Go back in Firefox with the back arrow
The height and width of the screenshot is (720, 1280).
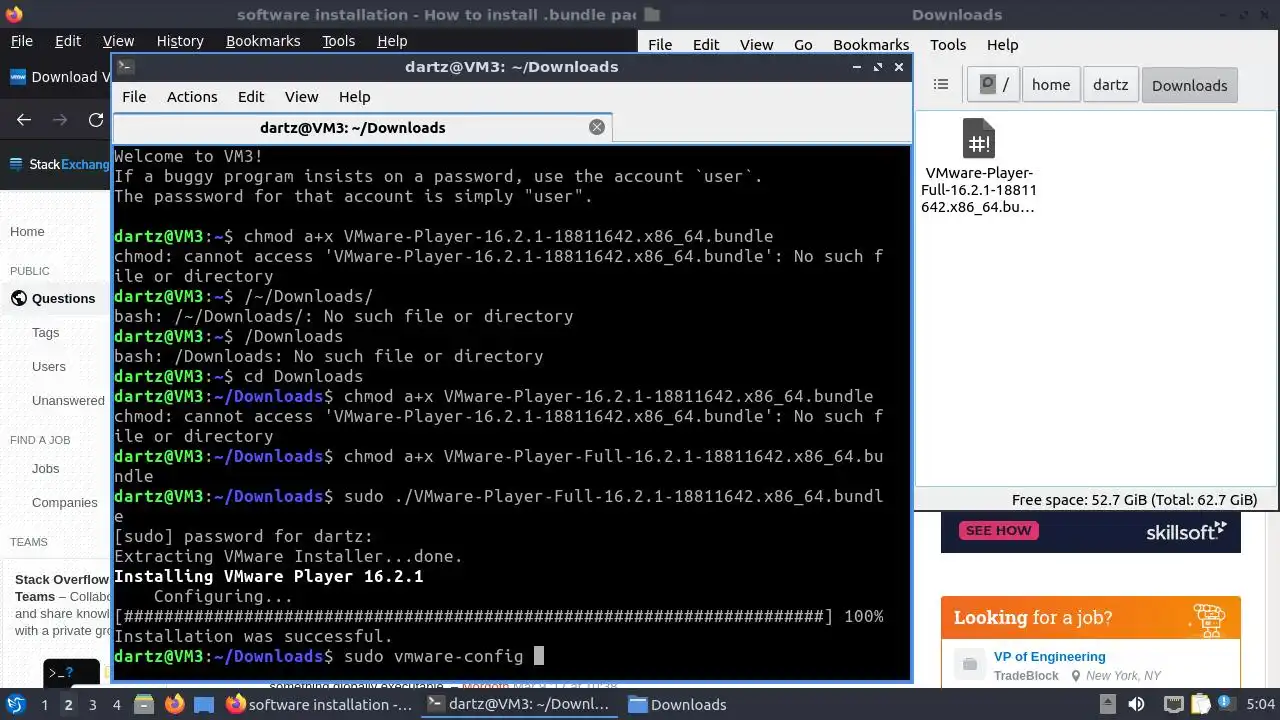pos(24,120)
